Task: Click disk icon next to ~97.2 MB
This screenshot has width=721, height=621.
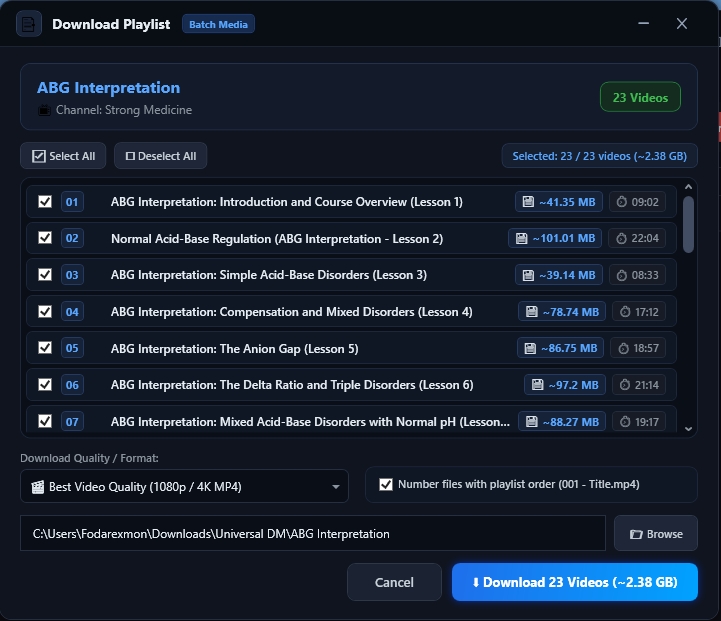Action: (538, 385)
